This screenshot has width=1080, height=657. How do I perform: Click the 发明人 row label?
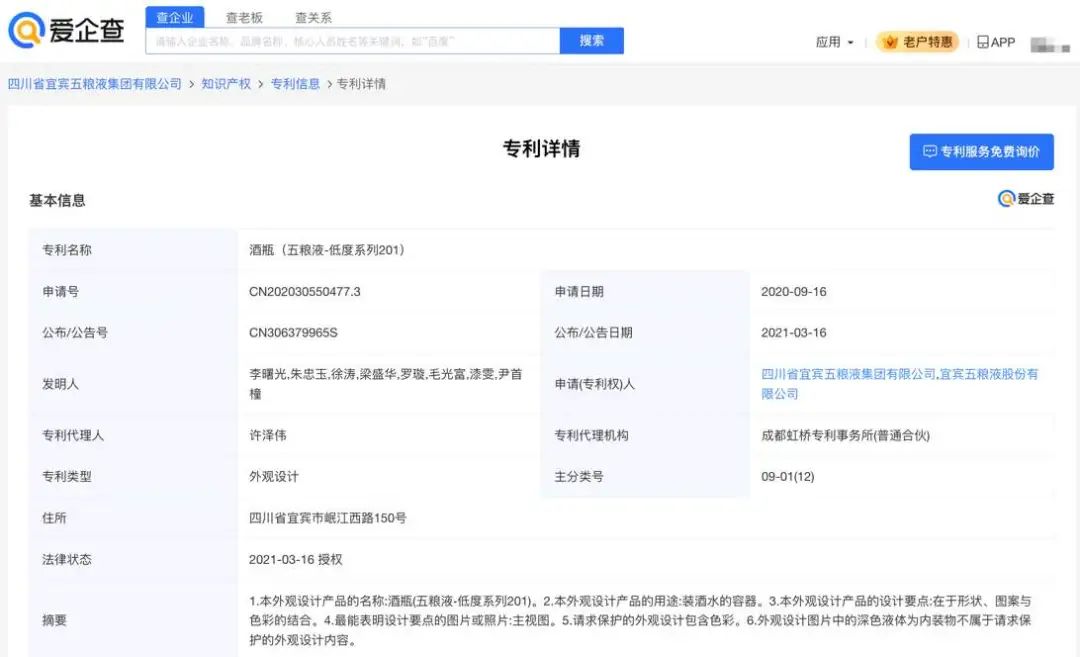click(x=61, y=384)
